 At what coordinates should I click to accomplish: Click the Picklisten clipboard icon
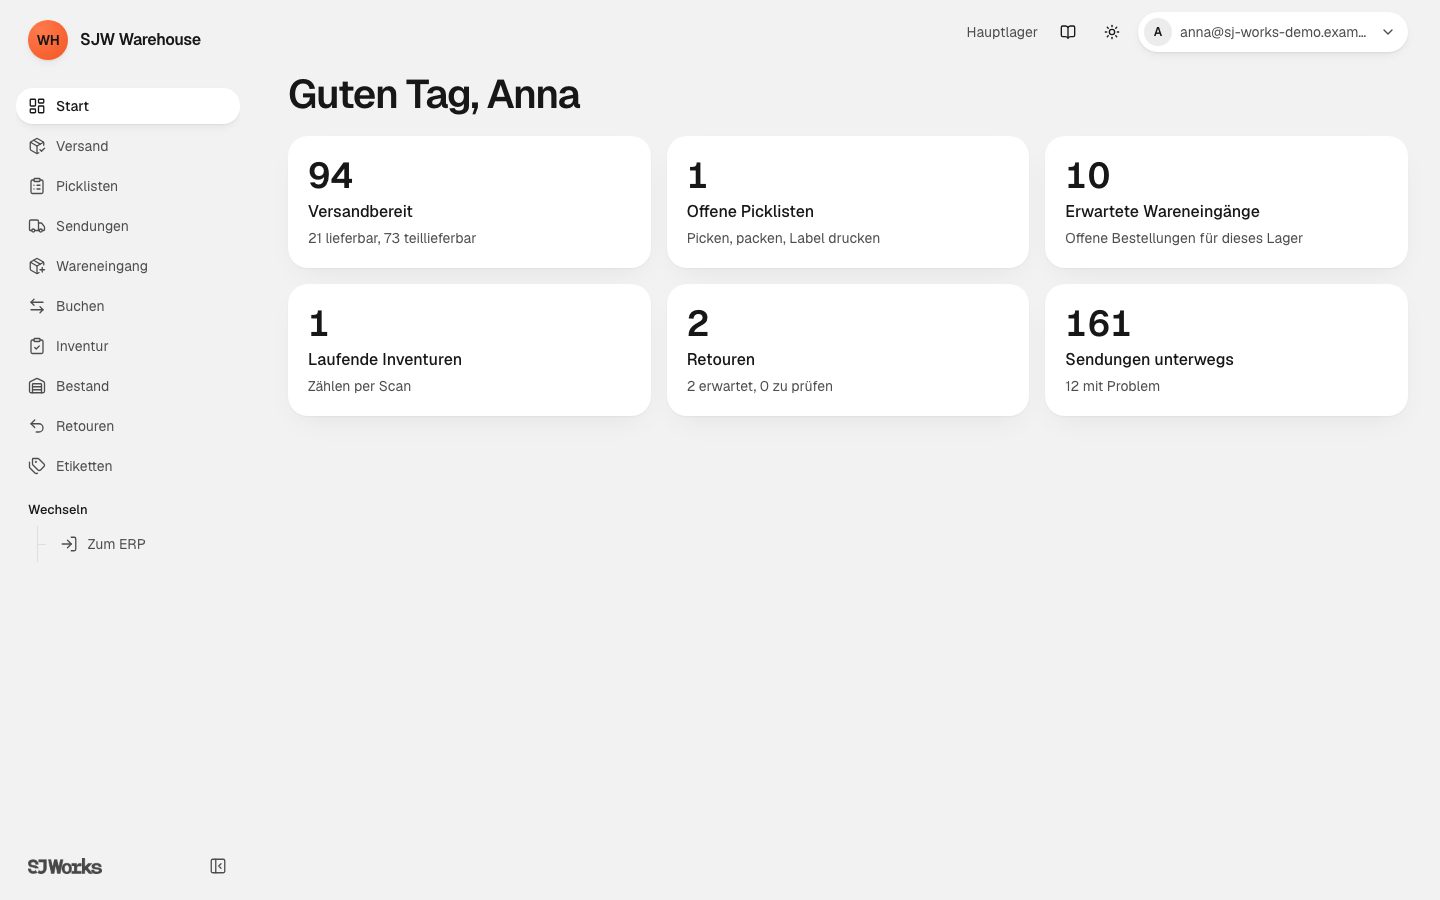tap(37, 186)
